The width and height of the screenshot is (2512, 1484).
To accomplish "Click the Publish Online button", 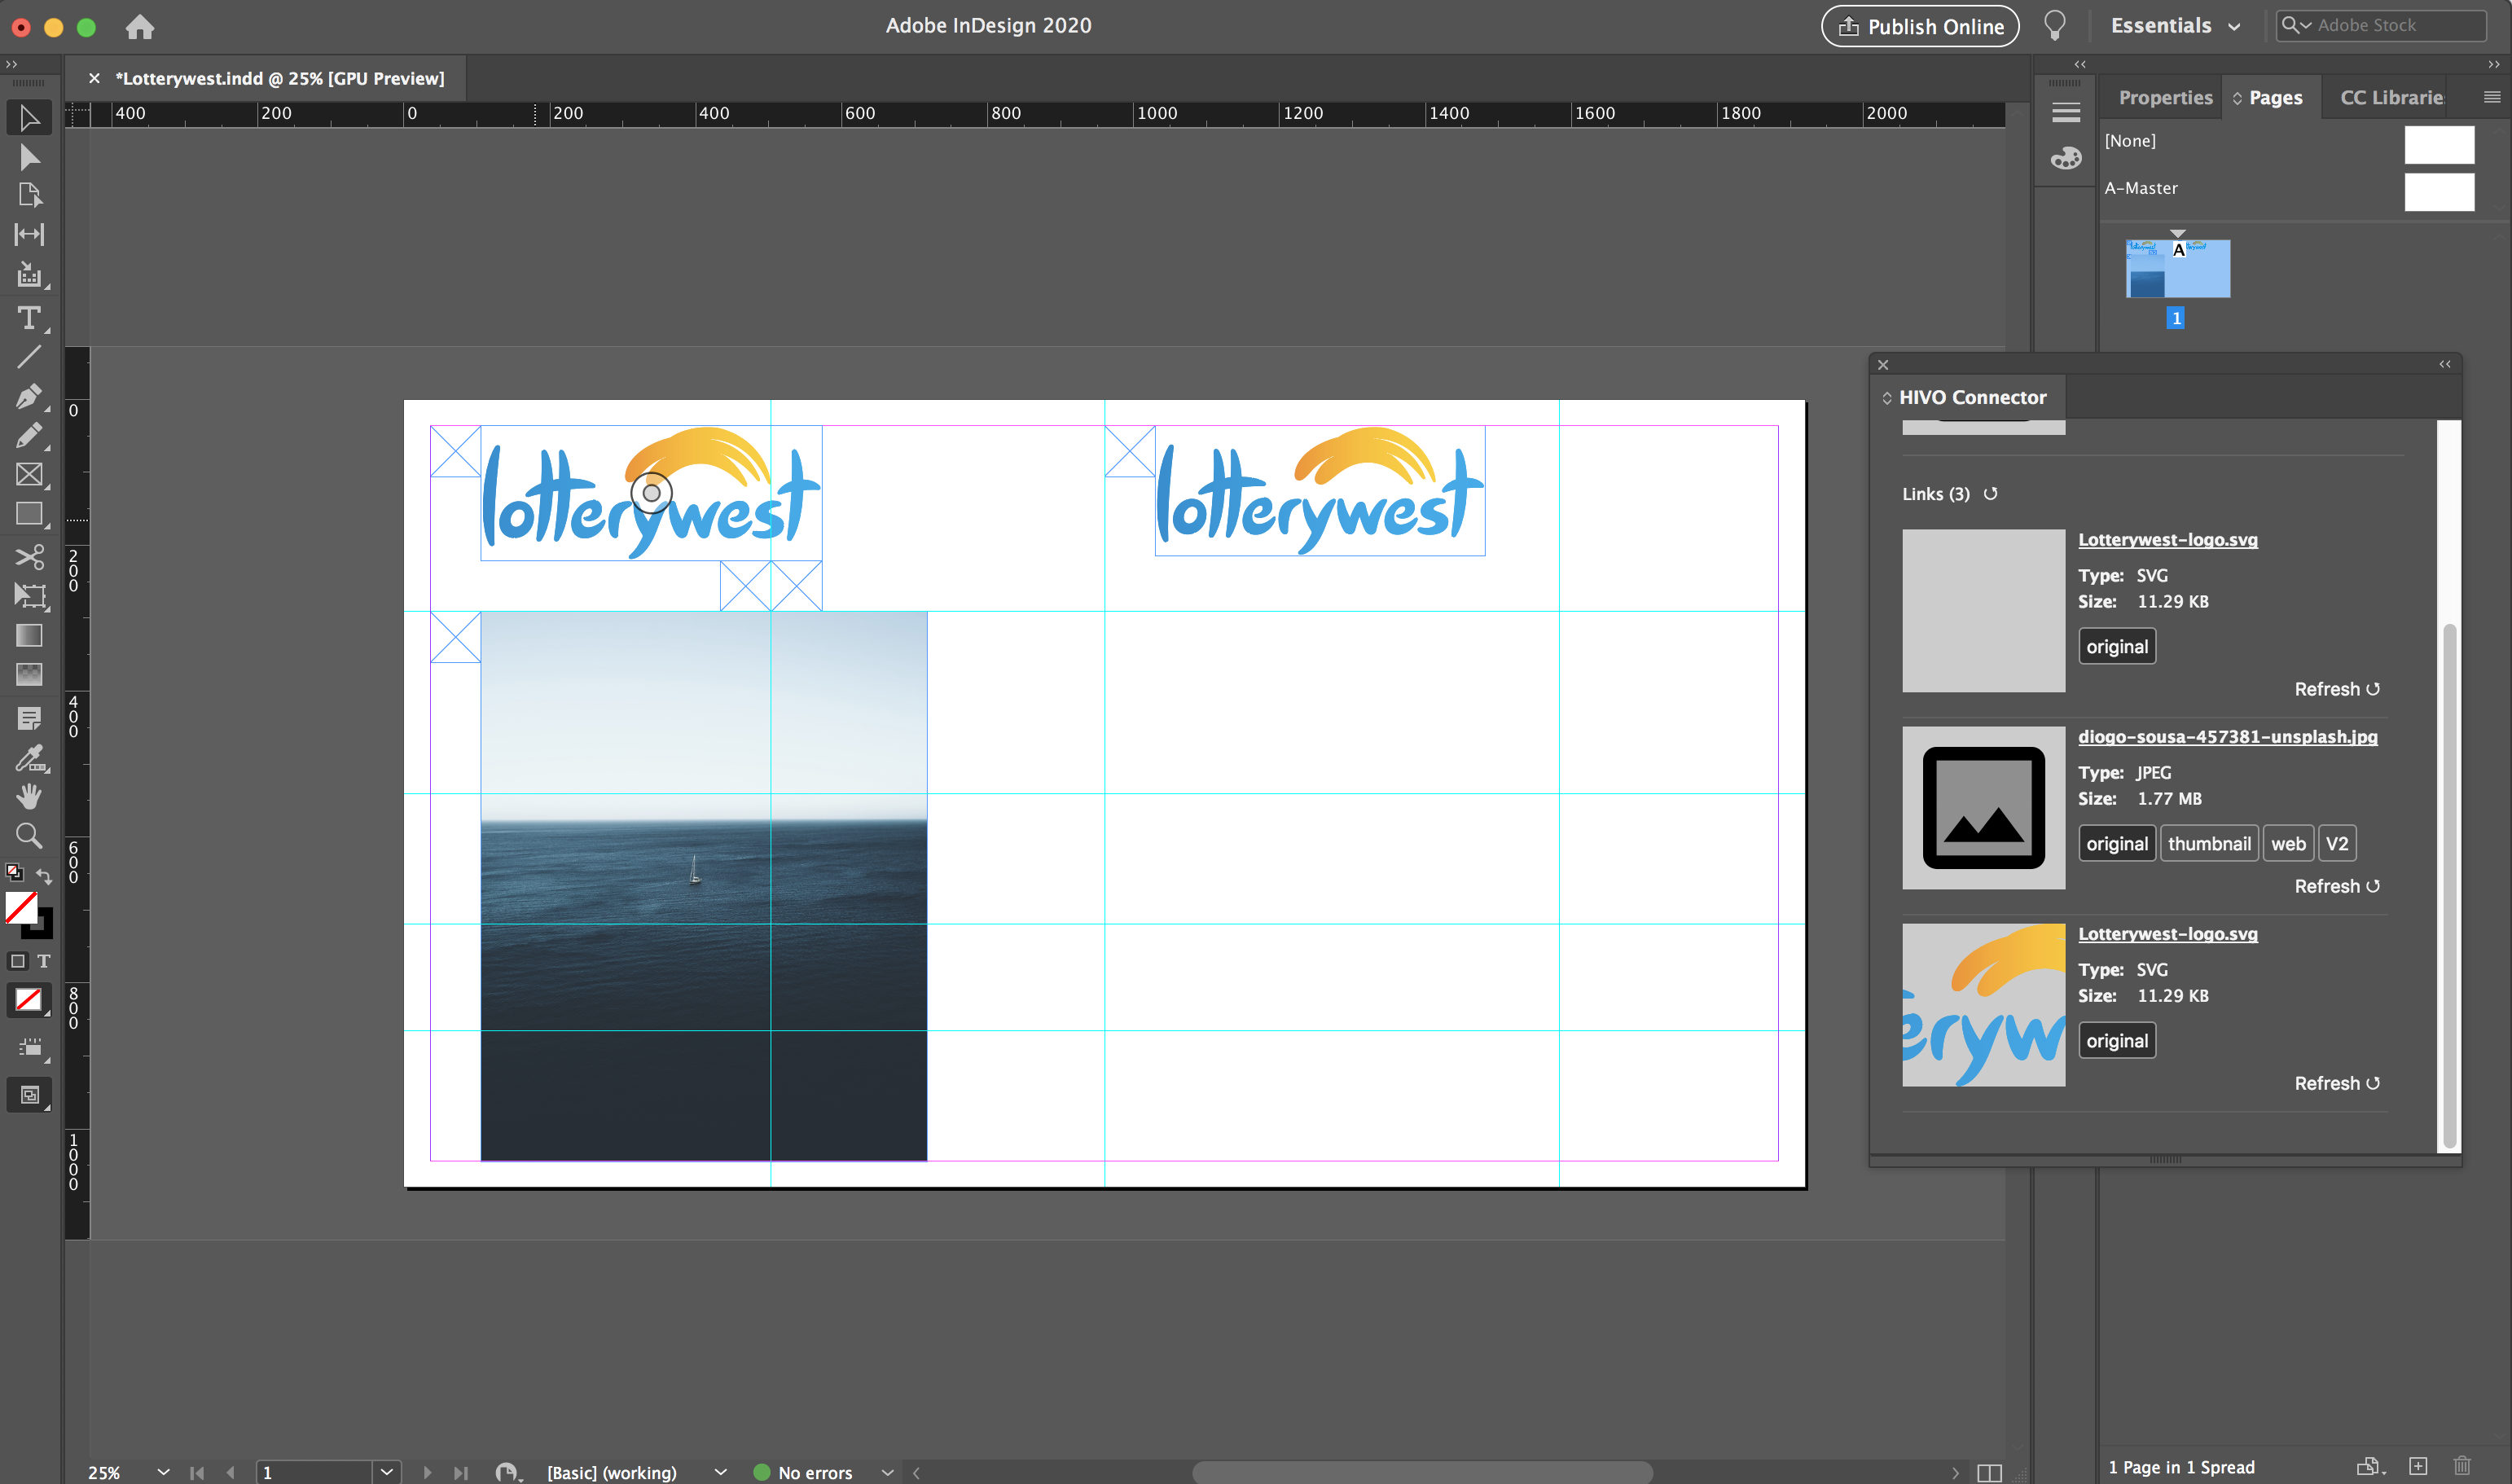I will 1920,26.
